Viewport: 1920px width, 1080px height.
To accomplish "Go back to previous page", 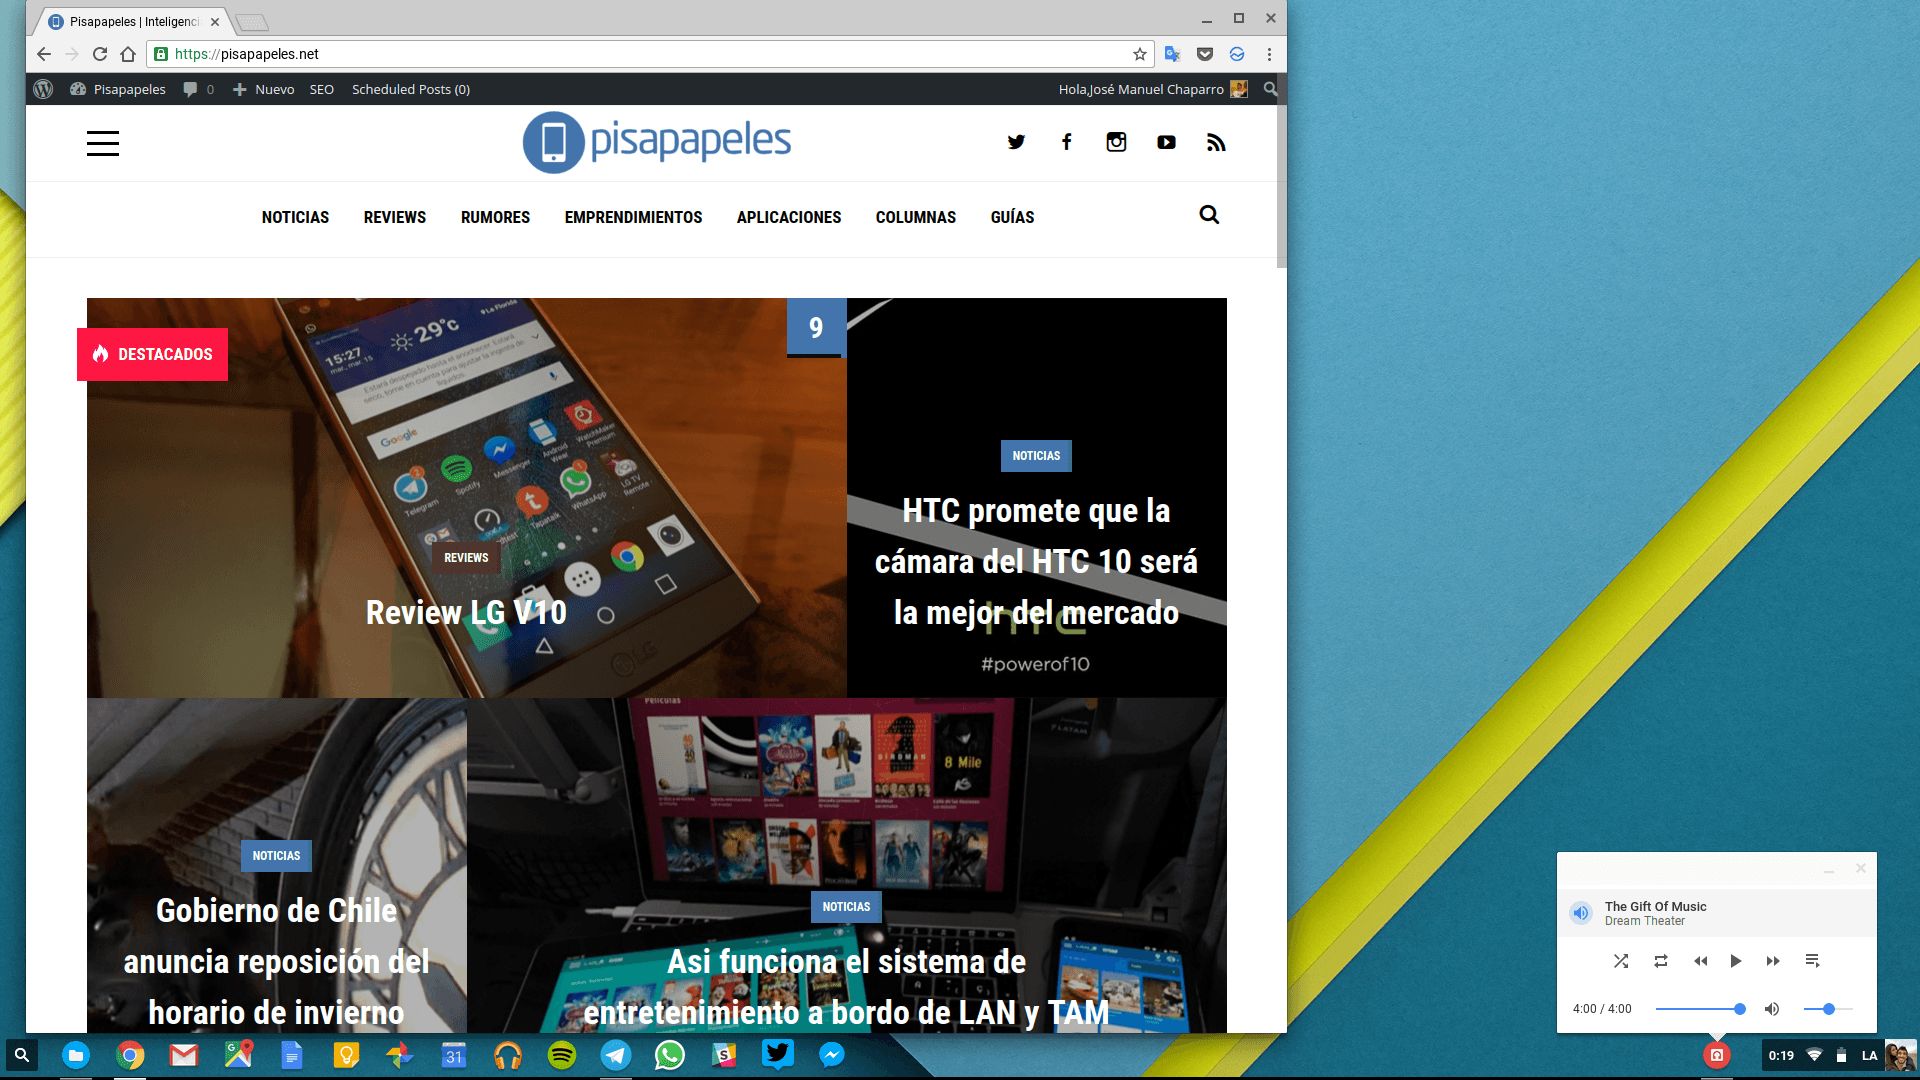I will (x=43, y=54).
